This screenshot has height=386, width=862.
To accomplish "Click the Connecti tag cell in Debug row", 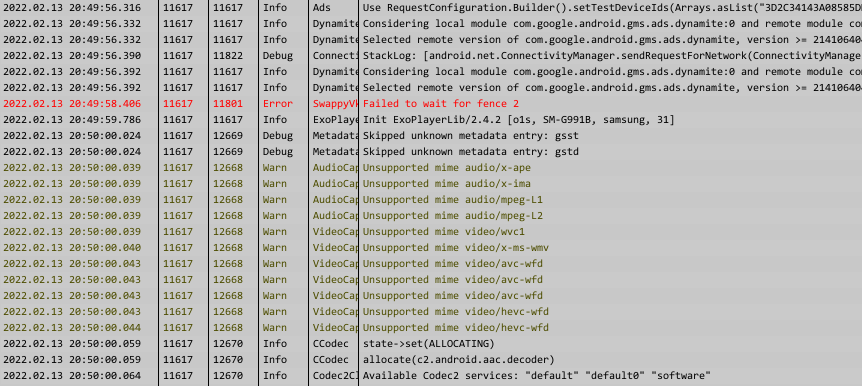I will 335,56.
